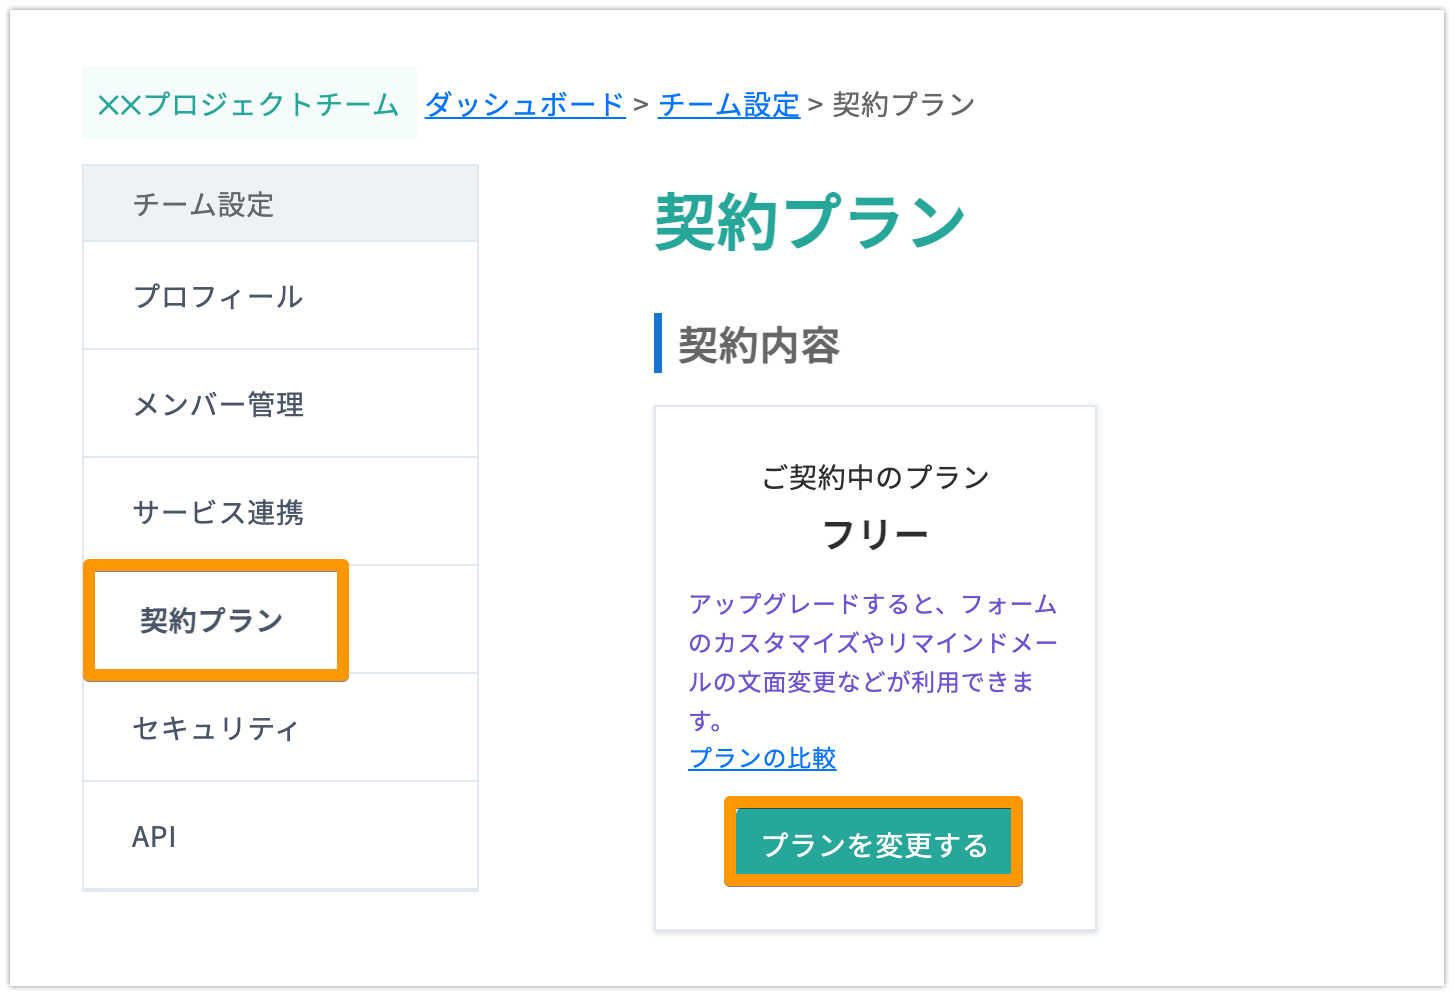Click the ご契約中のプラン label in the card

pos(875,477)
